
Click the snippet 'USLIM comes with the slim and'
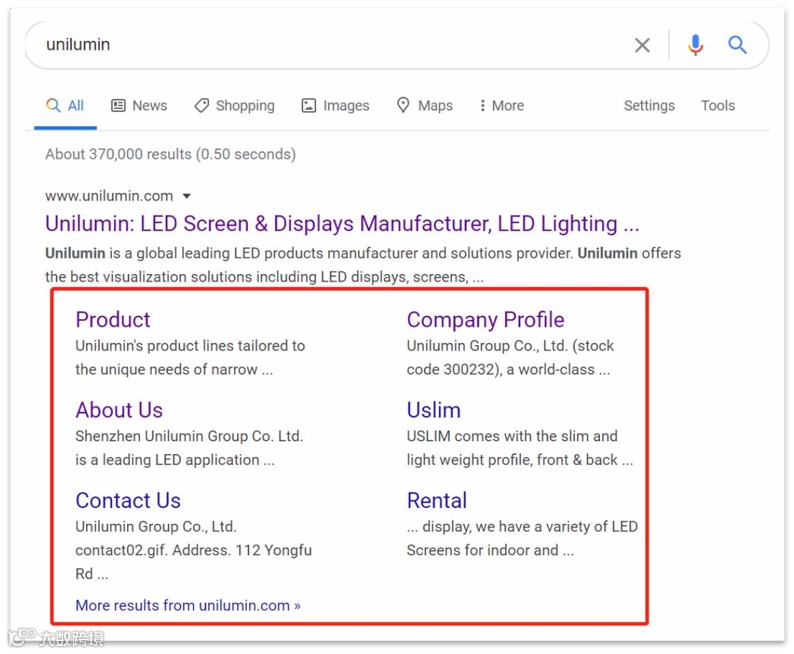coord(512,436)
